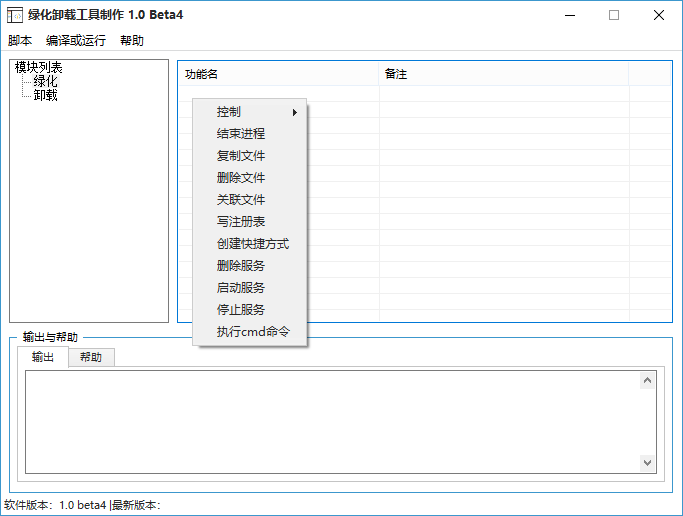Select 结束进程 from the context menu
The image size is (683, 516).
(x=241, y=134)
